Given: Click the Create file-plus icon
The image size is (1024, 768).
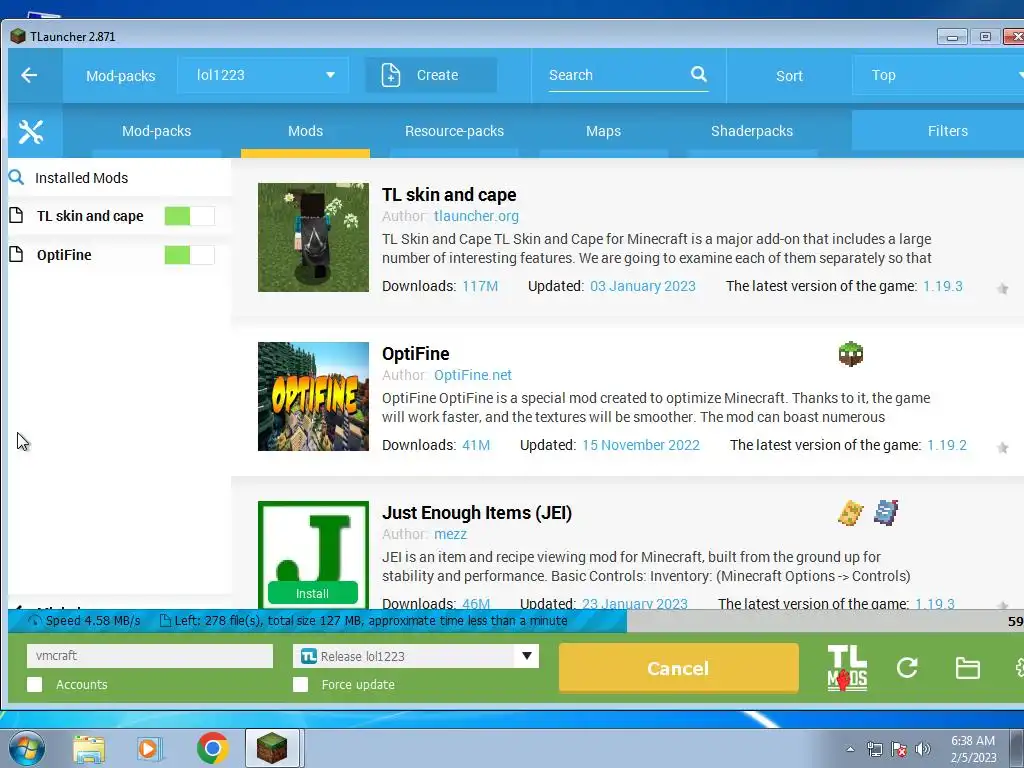Looking at the screenshot, I should point(391,75).
